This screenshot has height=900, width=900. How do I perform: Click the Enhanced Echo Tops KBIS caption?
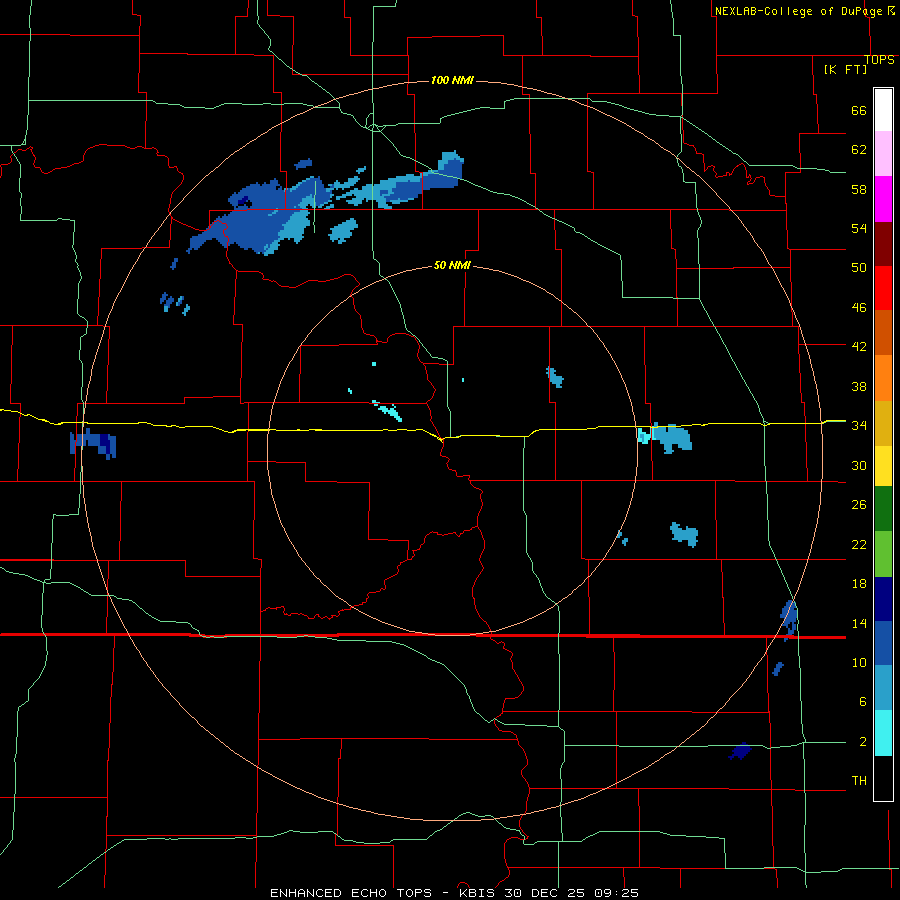pos(454,893)
